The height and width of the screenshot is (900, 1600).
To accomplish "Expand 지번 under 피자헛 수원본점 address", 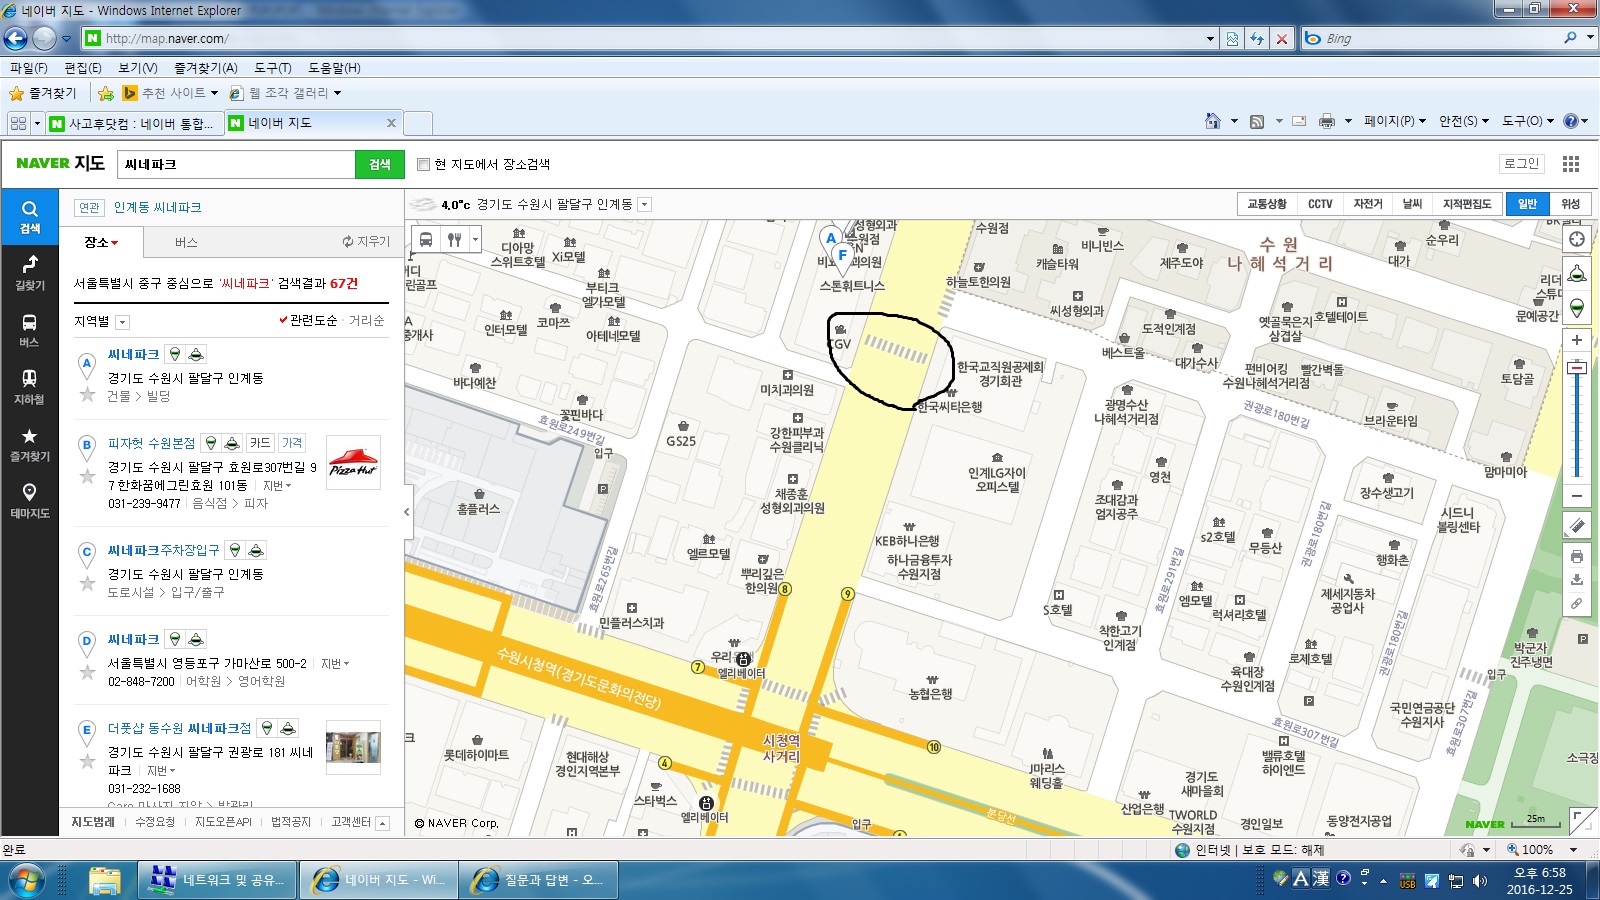I will coord(277,486).
